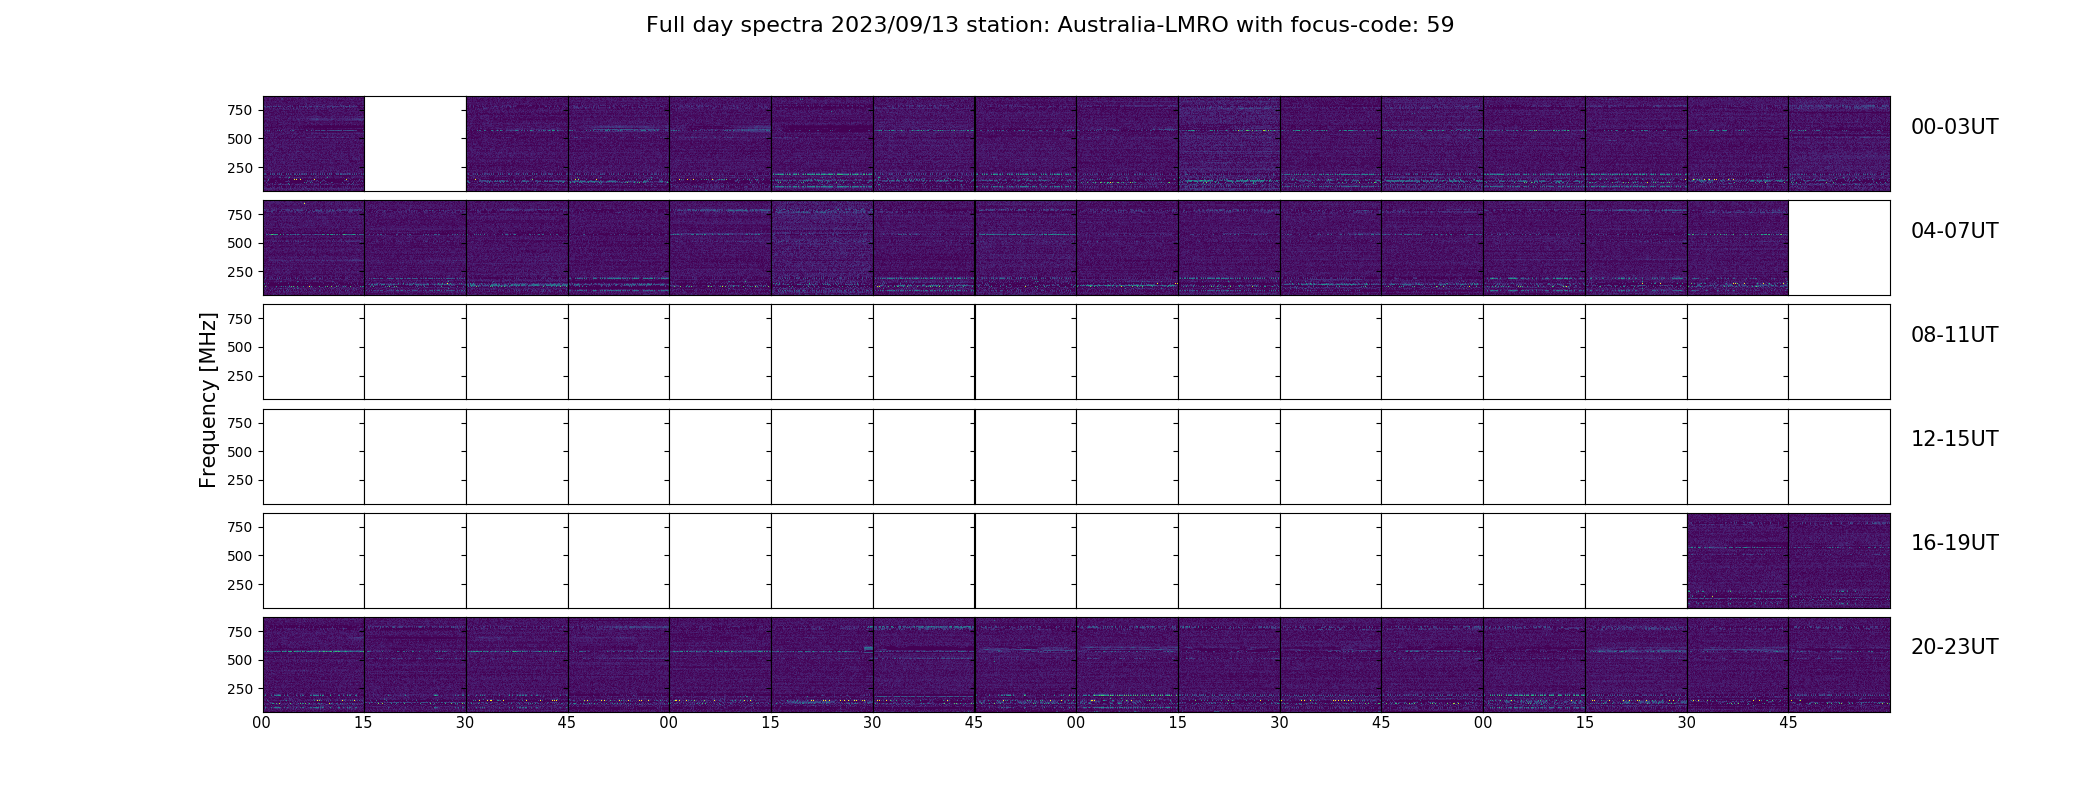Select the 500 tick of the 04-07UT row

tap(240, 243)
